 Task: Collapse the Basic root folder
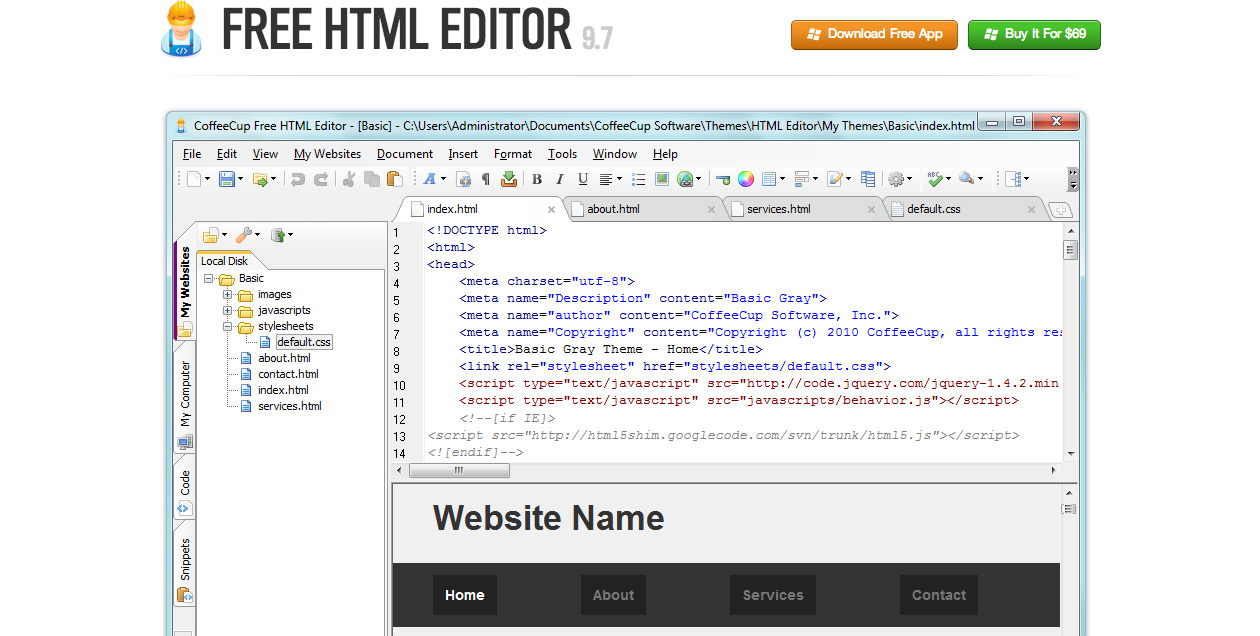[209, 278]
